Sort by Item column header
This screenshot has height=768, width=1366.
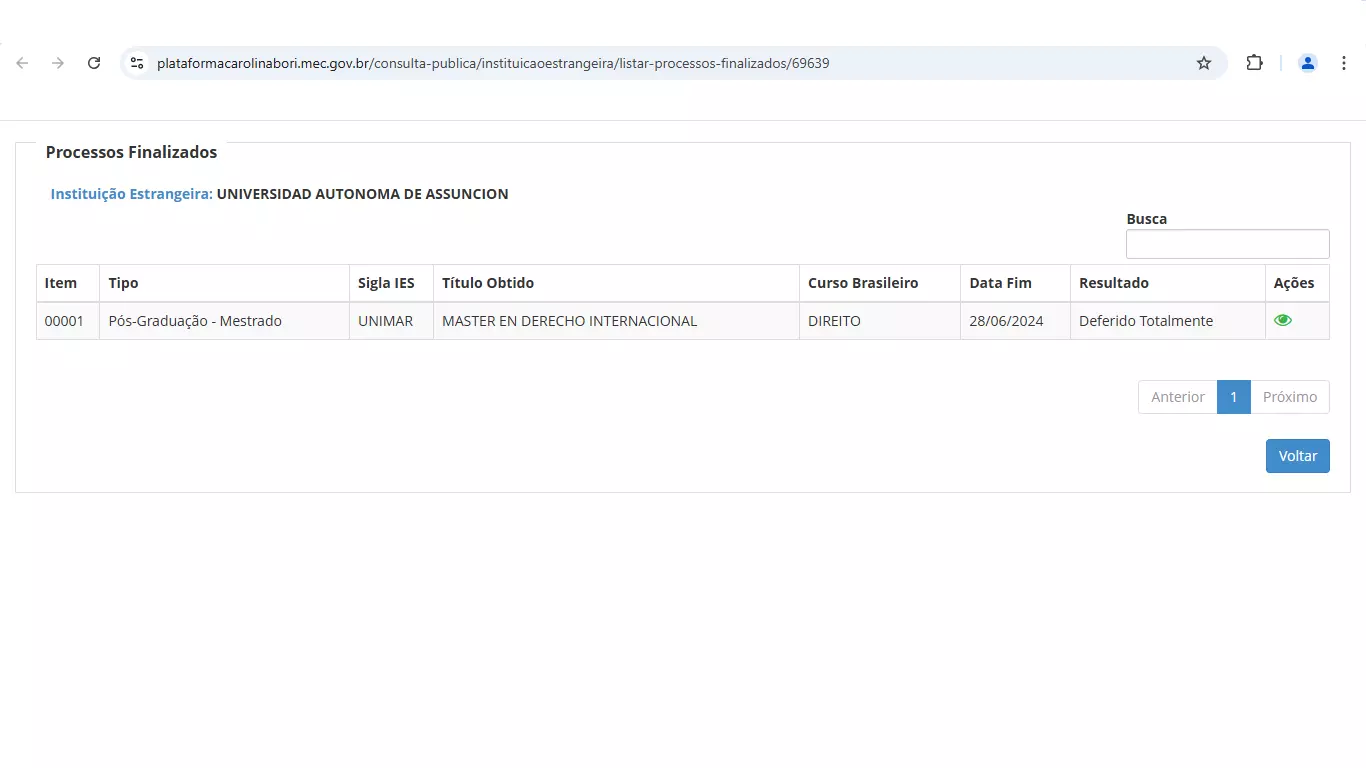tap(68, 283)
